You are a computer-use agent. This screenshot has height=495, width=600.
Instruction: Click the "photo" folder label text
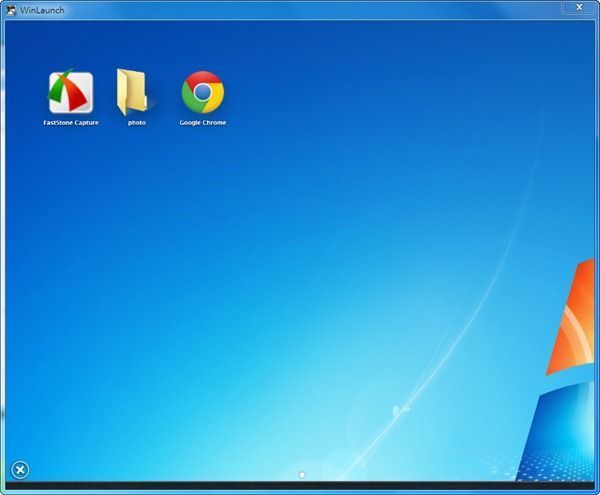pos(137,123)
